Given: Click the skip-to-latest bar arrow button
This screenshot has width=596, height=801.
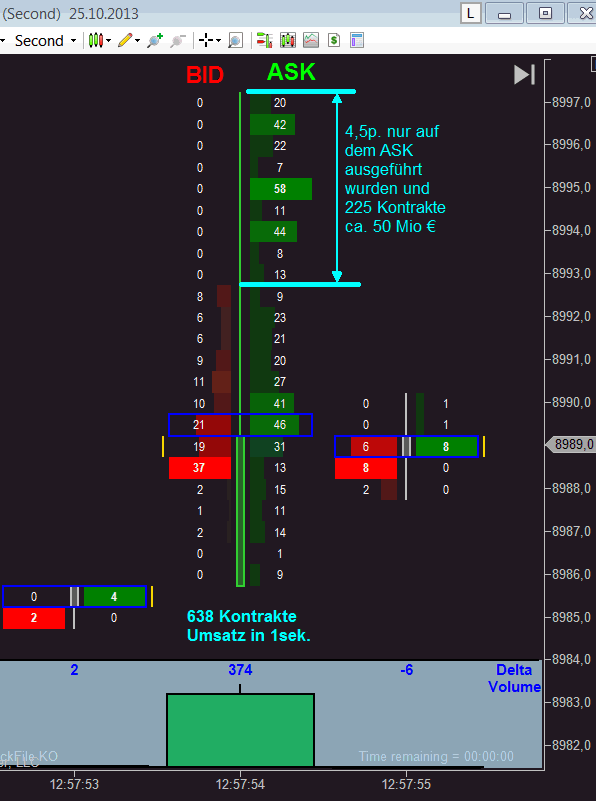Looking at the screenshot, I should (525, 75).
